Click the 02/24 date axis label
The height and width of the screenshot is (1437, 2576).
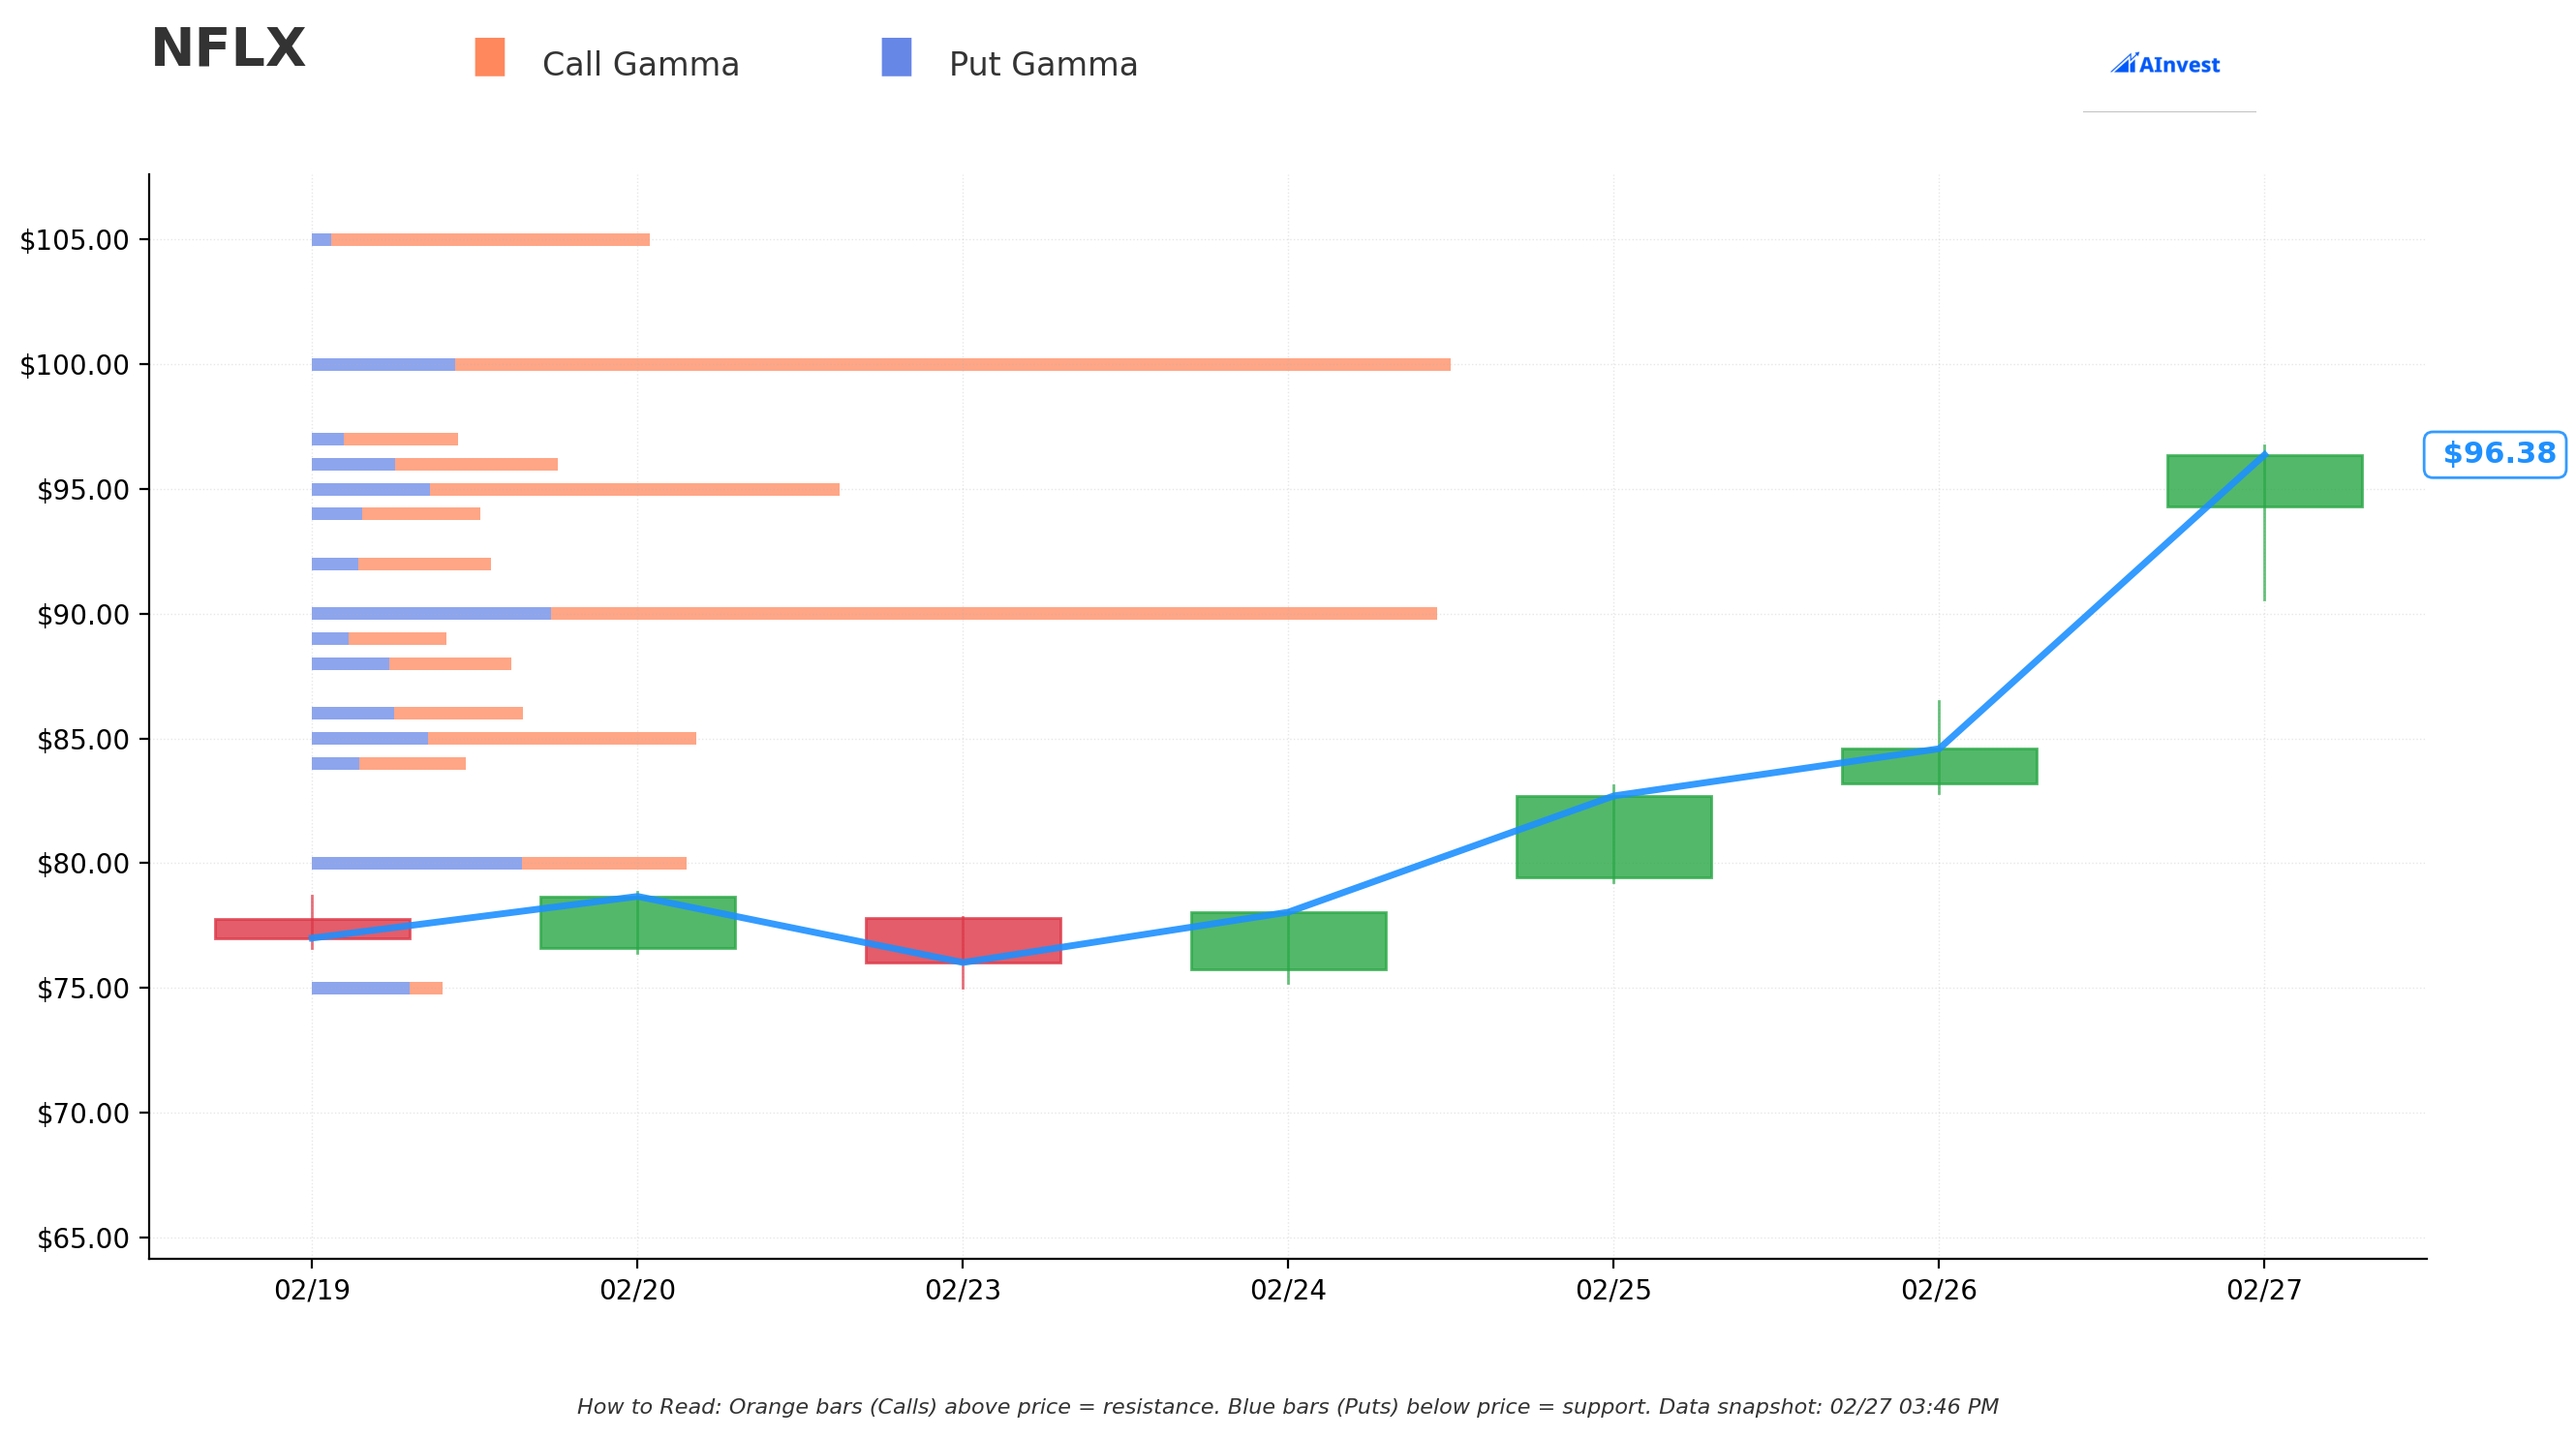click(x=1288, y=1290)
